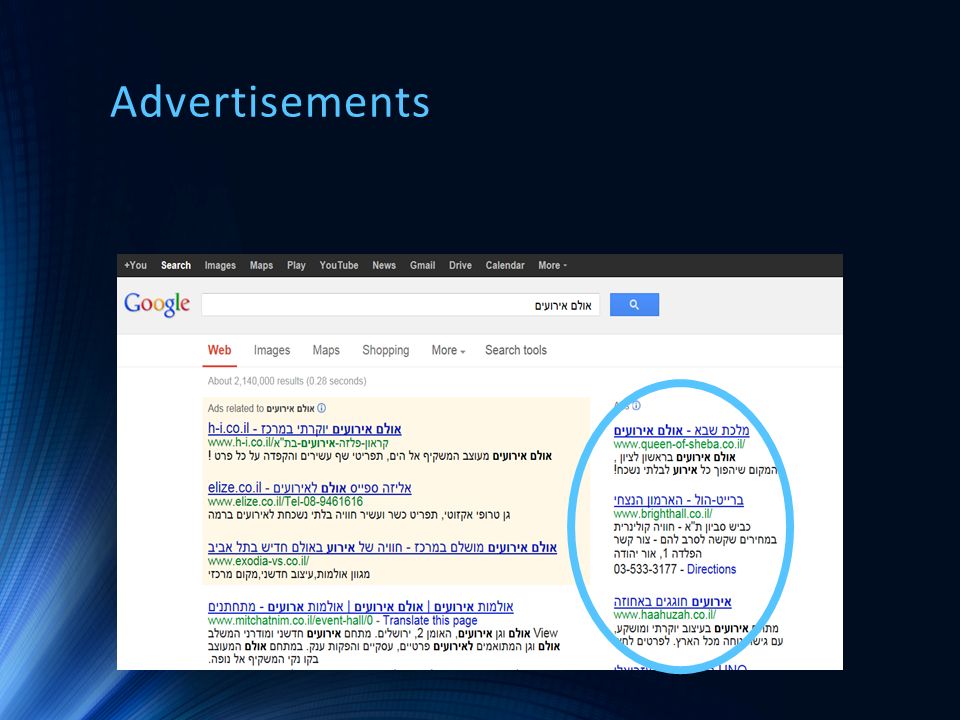960x720 pixels.
Task: Click the phone number 03-533-3177
Action: (x=645, y=569)
